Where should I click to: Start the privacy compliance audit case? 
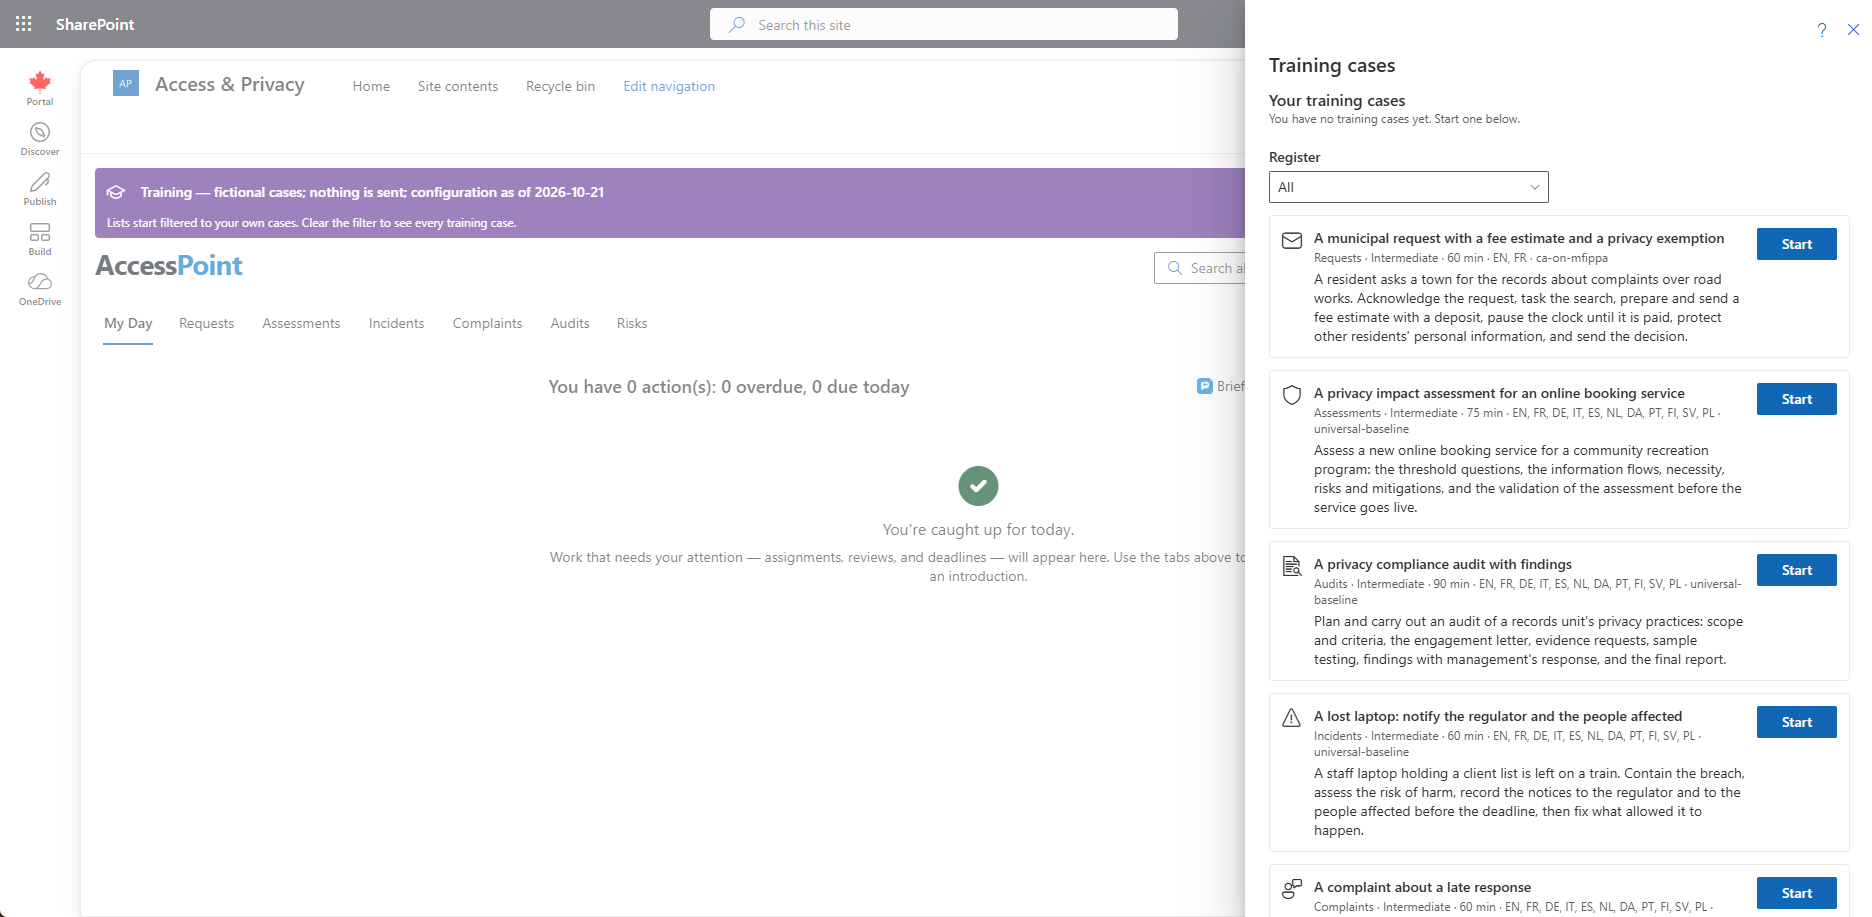[1796, 570]
